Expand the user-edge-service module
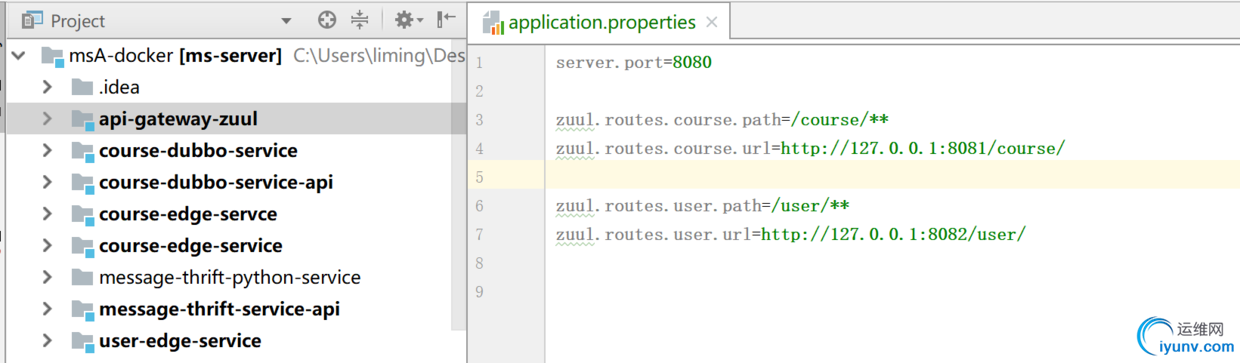This screenshot has width=1240, height=363. (47, 341)
